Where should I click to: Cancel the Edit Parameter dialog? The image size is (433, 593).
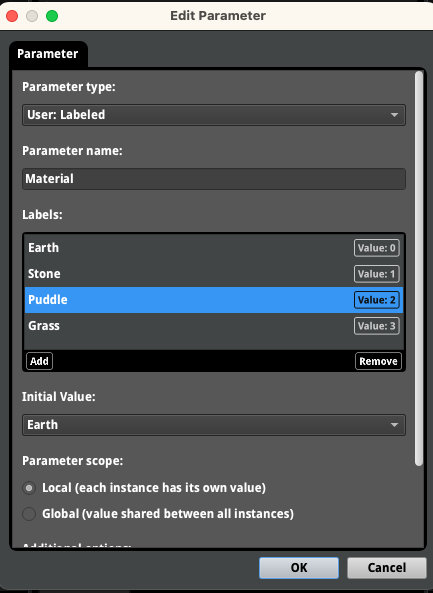pyautogui.click(x=387, y=568)
